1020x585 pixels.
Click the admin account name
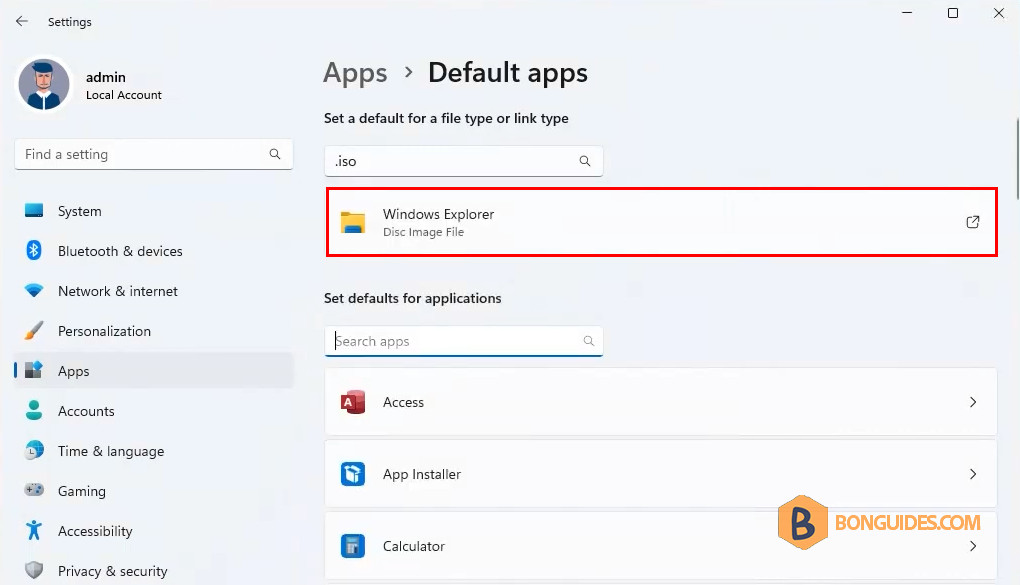click(x=105, y=77)
